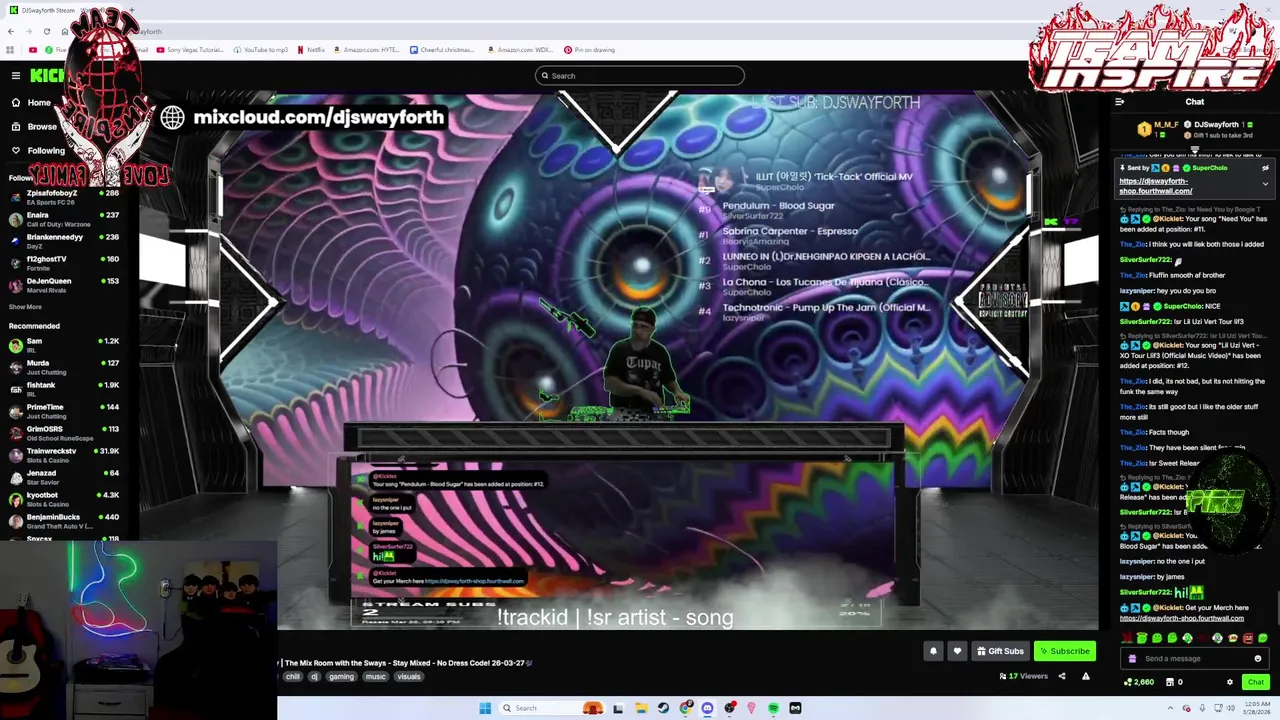Open Murda Just Chatting channel
Screen dimensions: 1280x720
tap(64, 367)
